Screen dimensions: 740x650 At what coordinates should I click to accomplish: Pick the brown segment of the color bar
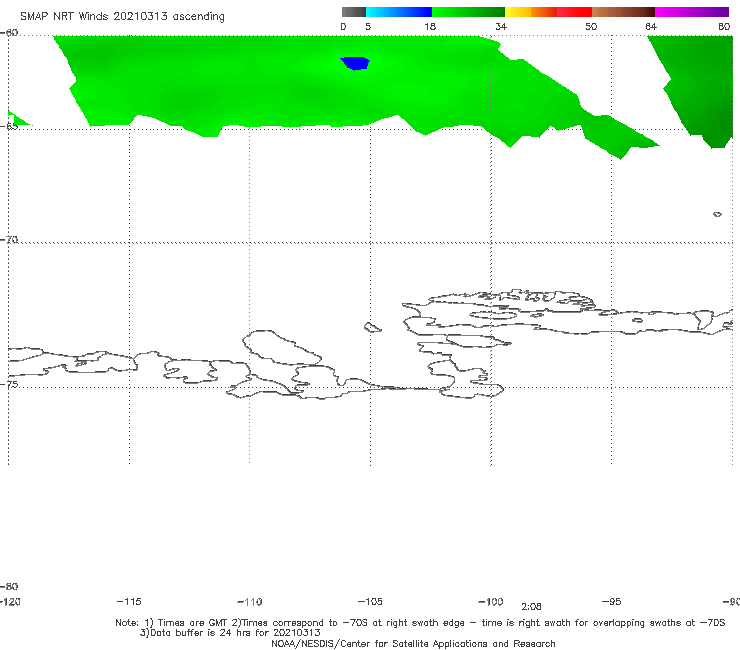click(x=623, y=12)
